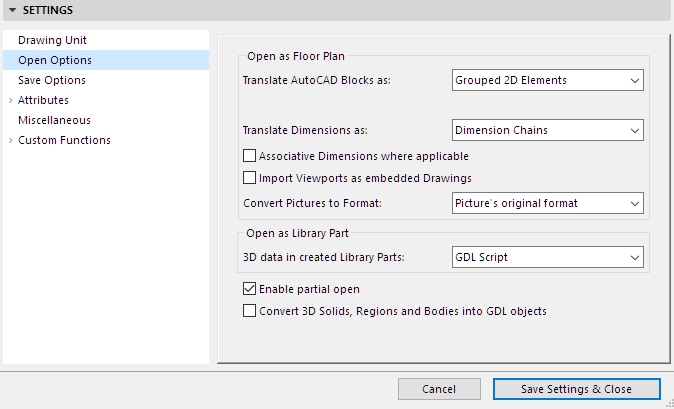Viewport: 674px width, 409px height.
Task: Select the Attributes settings item
Action: click(x=43, y=100)
